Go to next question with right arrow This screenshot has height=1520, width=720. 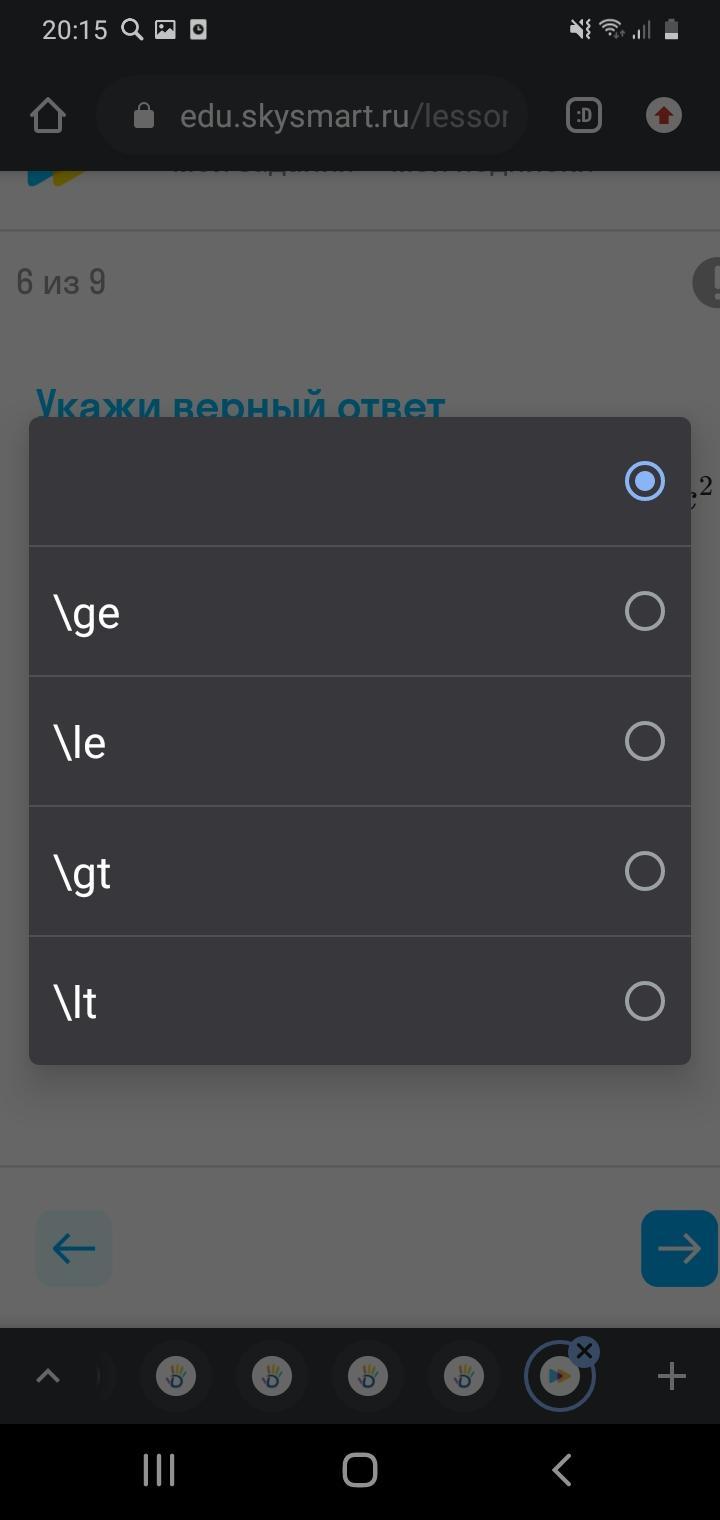pyautogui.click(x=679, y=1248)
